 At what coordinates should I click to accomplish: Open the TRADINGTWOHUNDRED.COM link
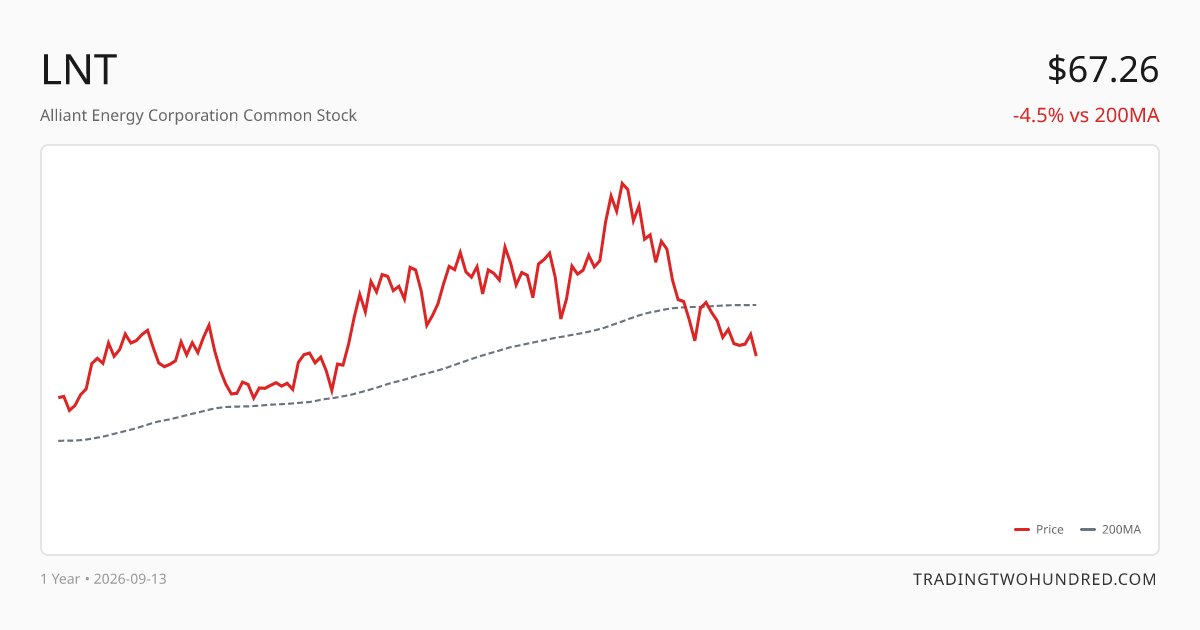1035,579
